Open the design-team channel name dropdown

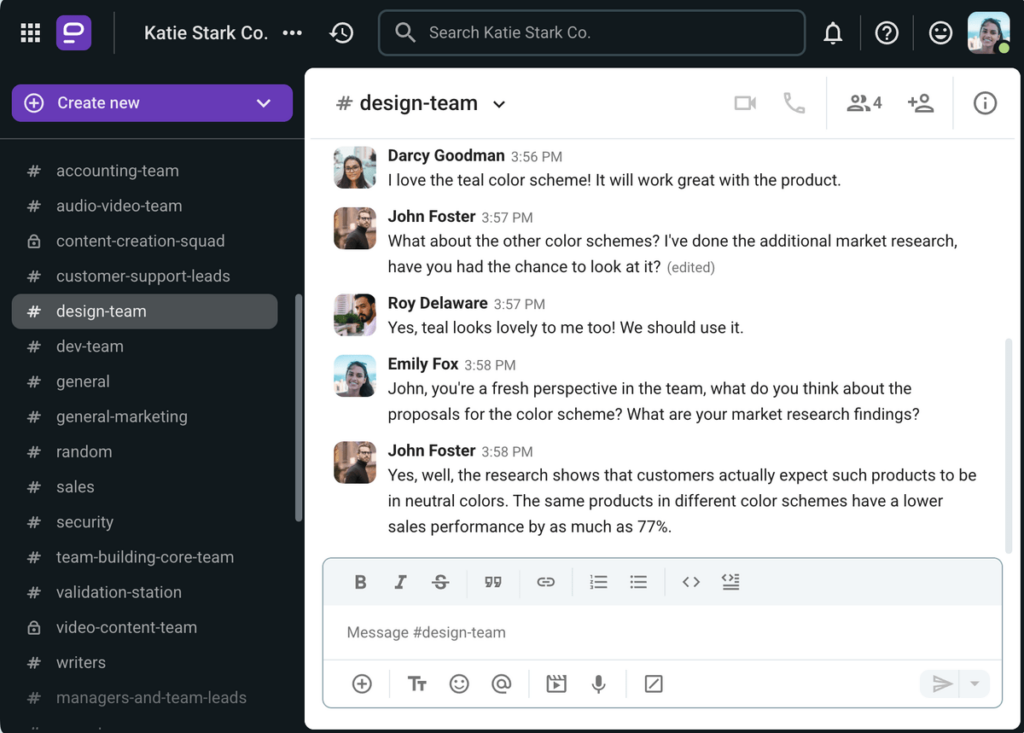pos(500,104)
